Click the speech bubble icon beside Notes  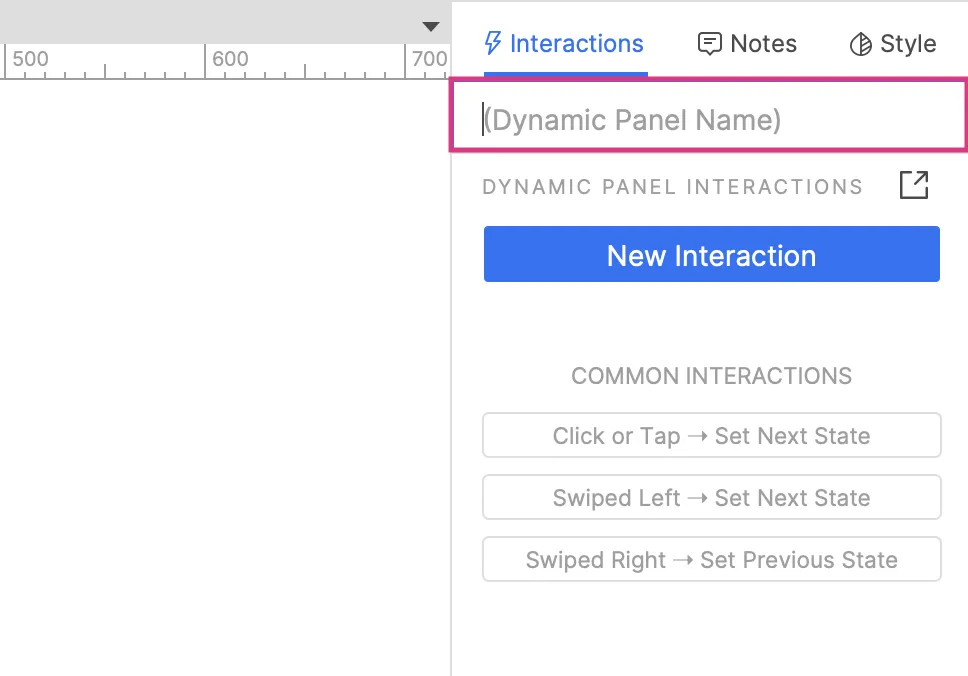[710, 44]
